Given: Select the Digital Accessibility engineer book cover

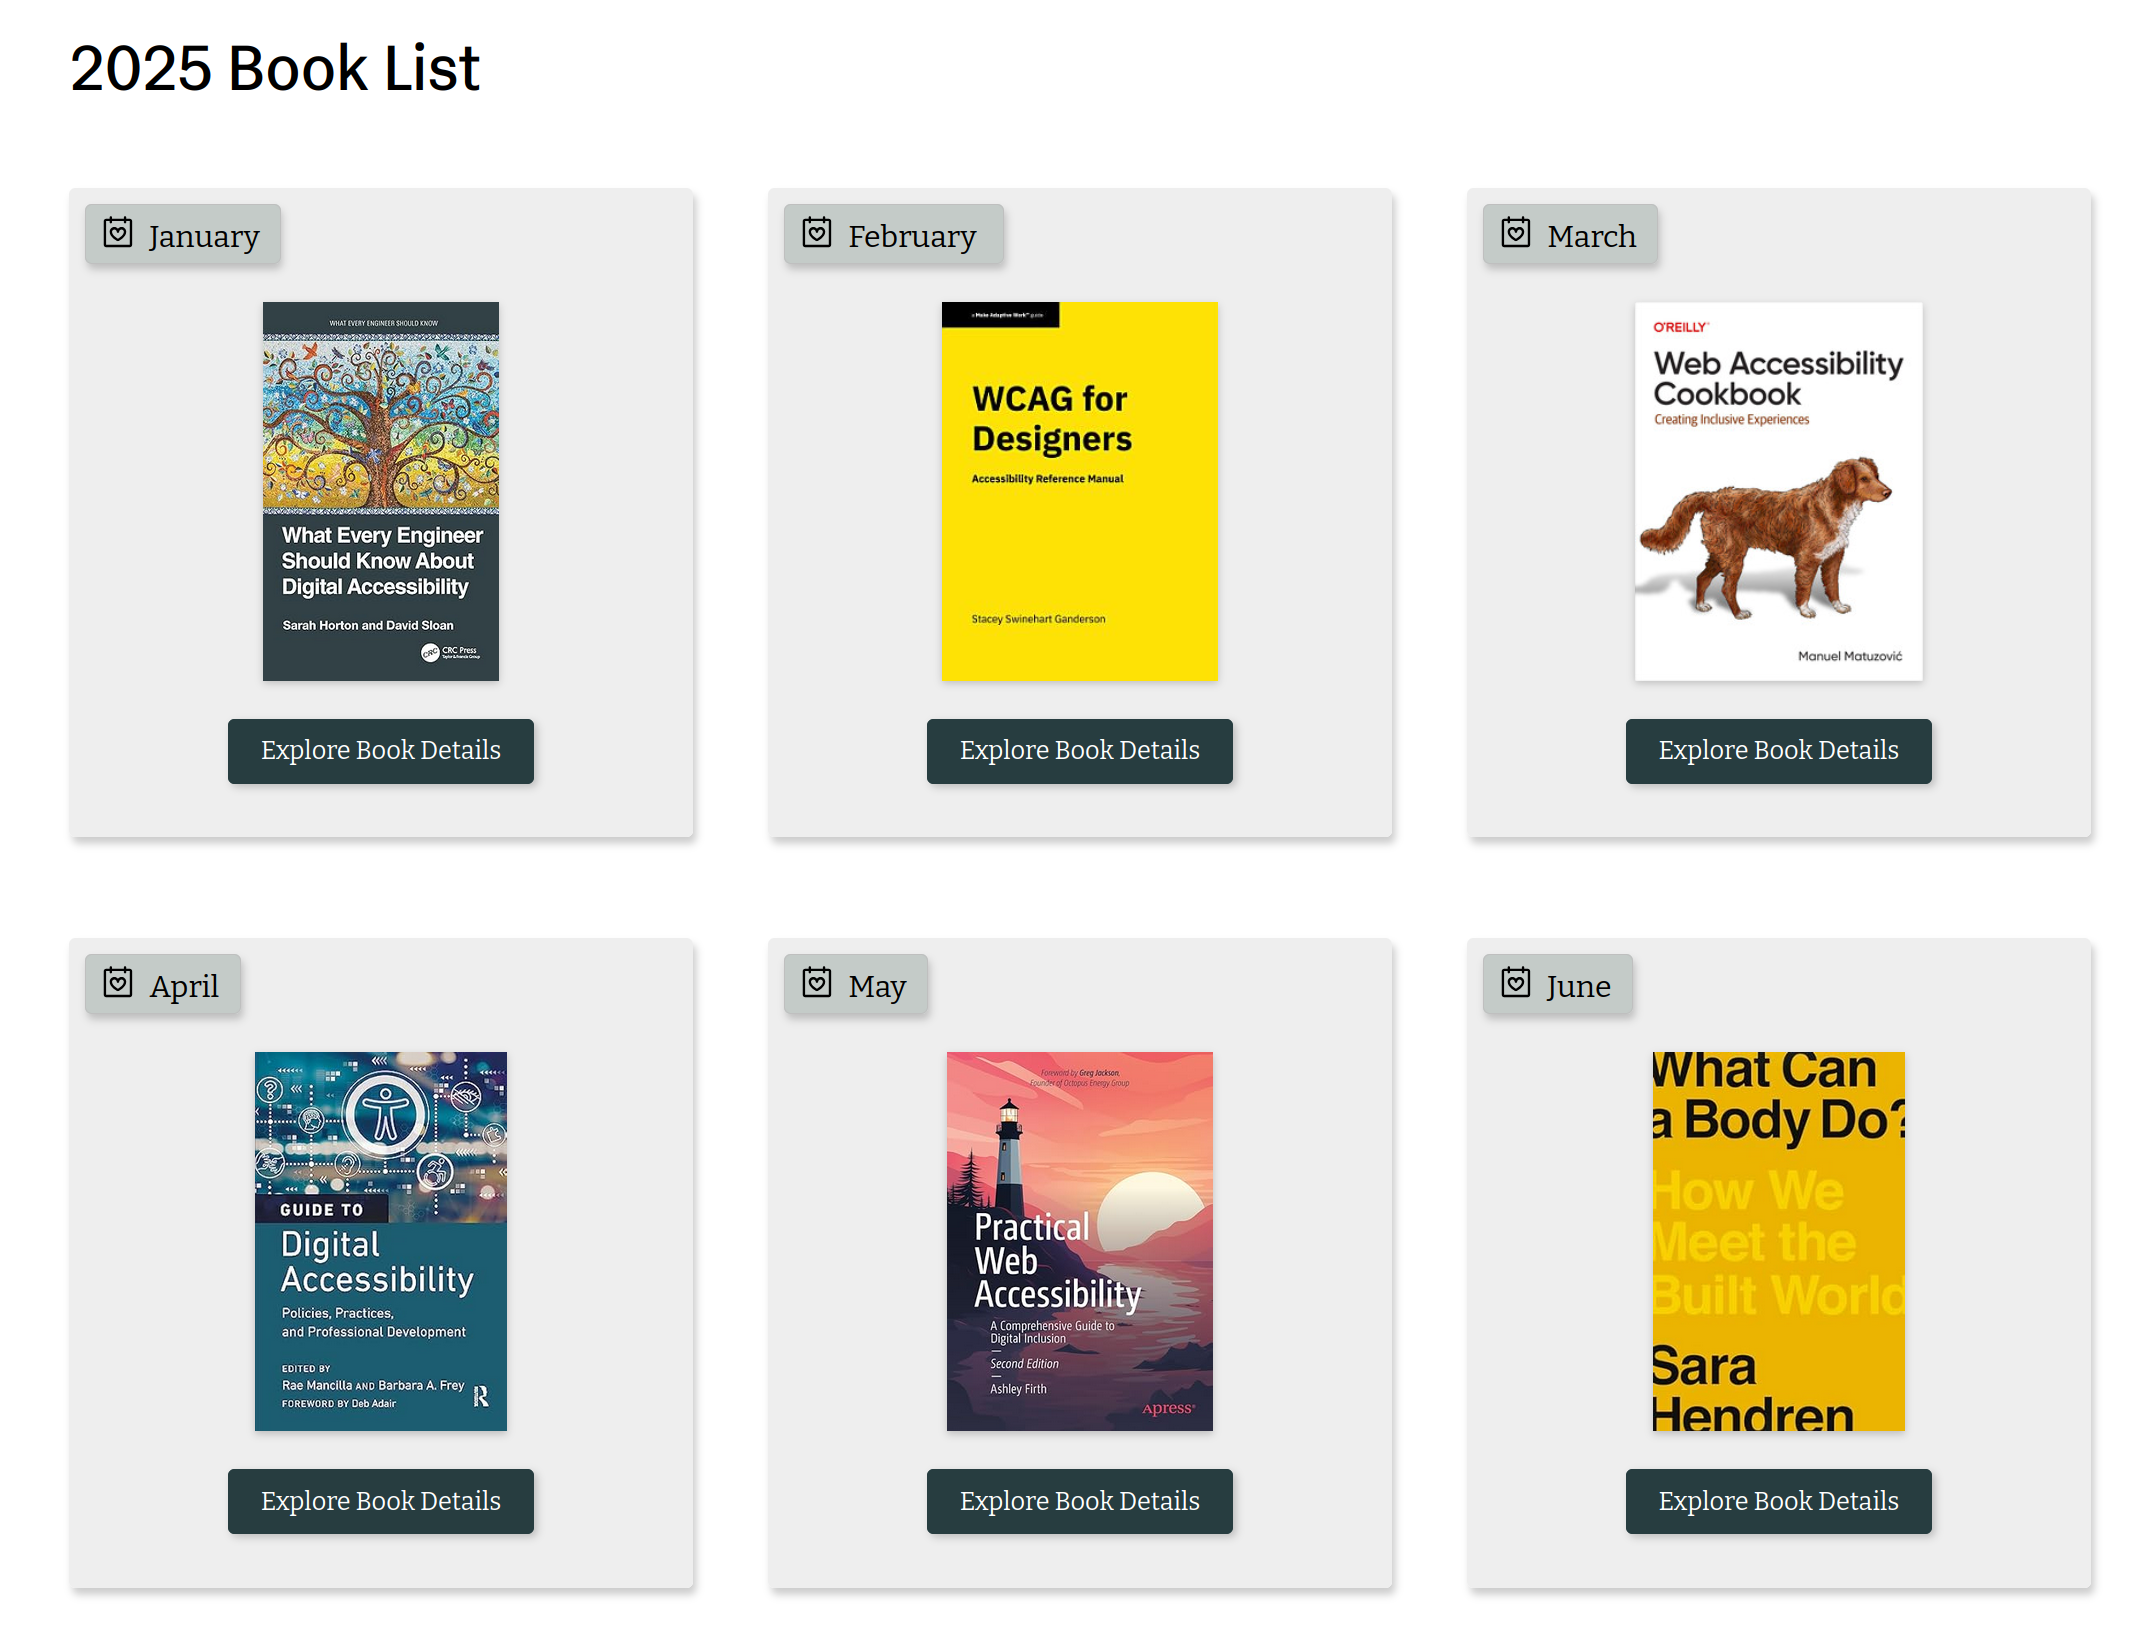Looking at the screenshot, I should [x=381, y=491].
